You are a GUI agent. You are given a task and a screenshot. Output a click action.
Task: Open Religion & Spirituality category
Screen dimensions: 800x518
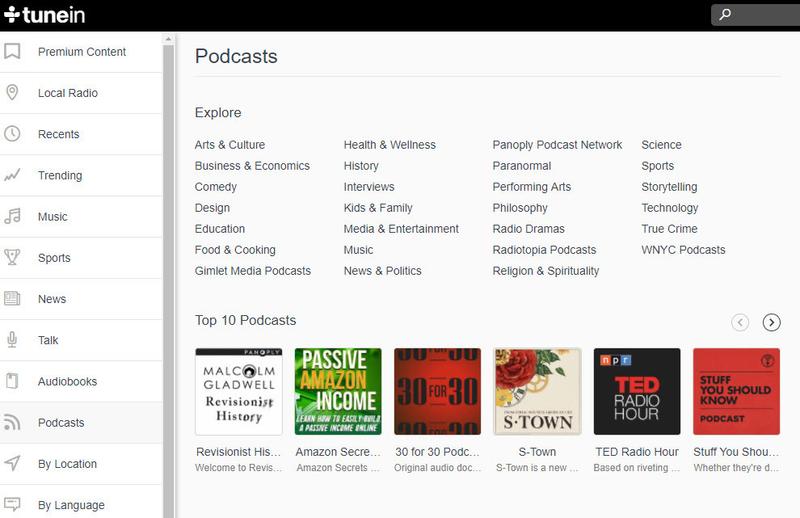(545, 270)
